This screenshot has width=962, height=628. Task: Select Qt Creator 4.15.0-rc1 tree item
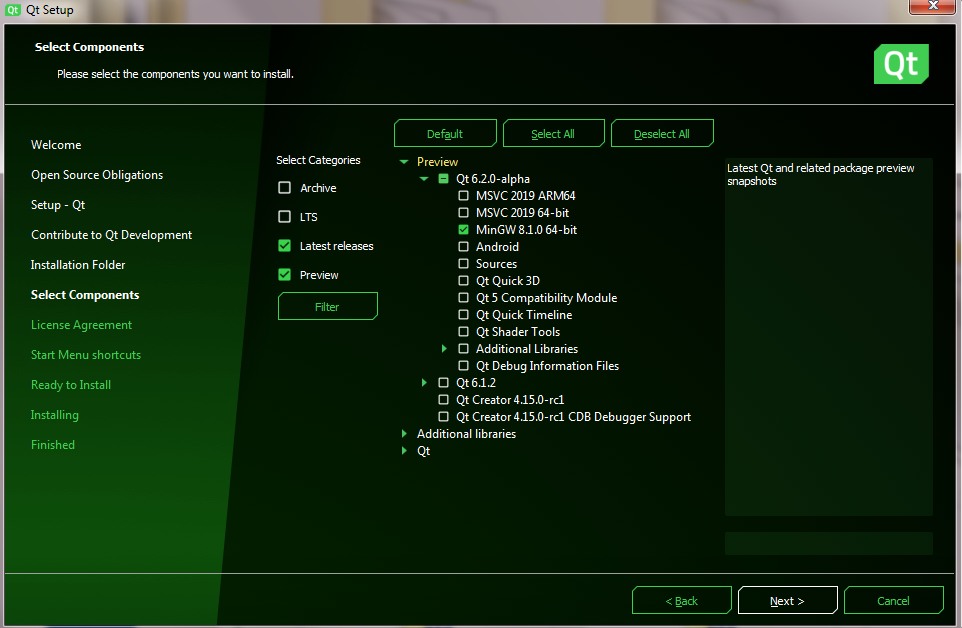tap(510, 400)
